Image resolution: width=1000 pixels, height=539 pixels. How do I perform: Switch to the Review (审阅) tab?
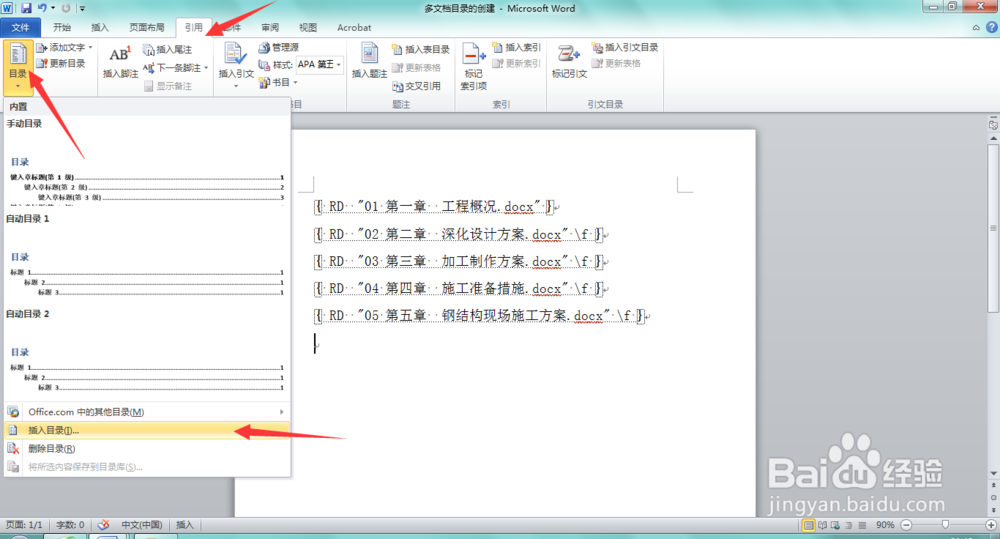coord(270,27)
